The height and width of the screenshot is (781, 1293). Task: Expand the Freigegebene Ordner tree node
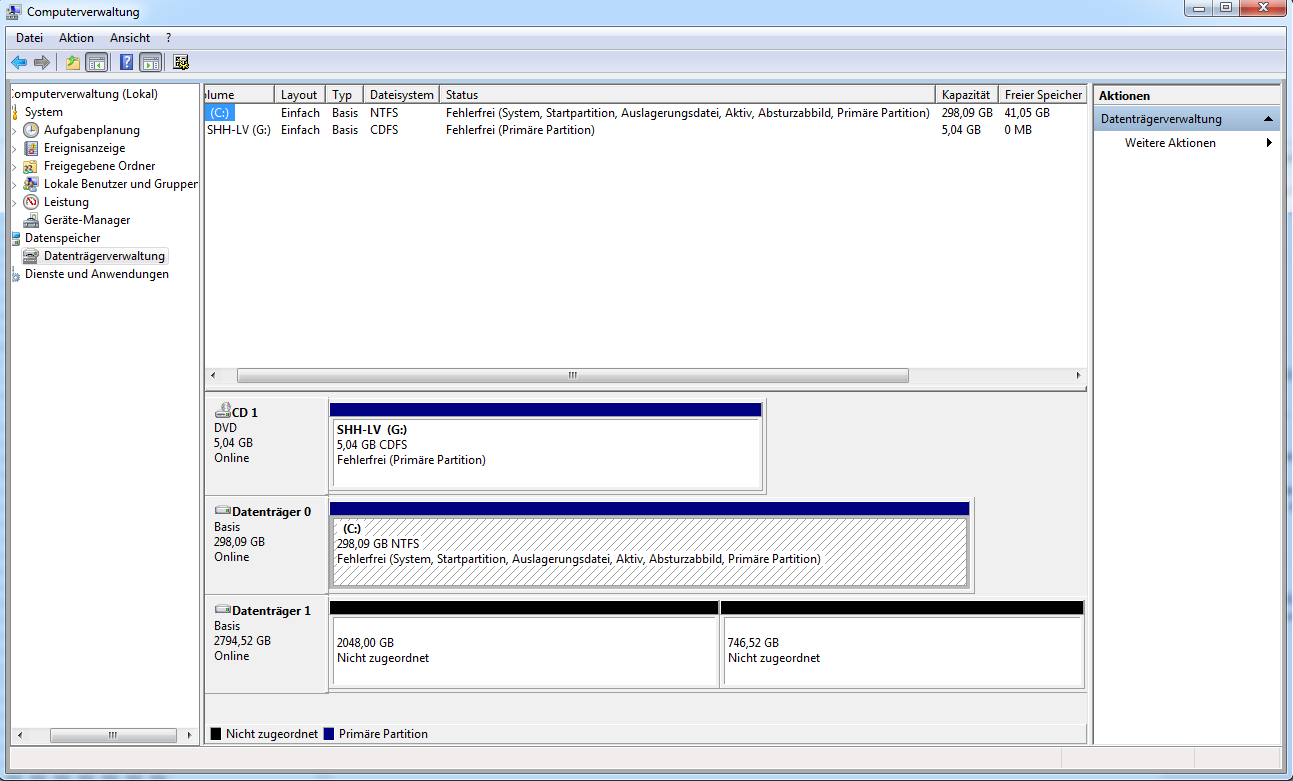(14, 166)
